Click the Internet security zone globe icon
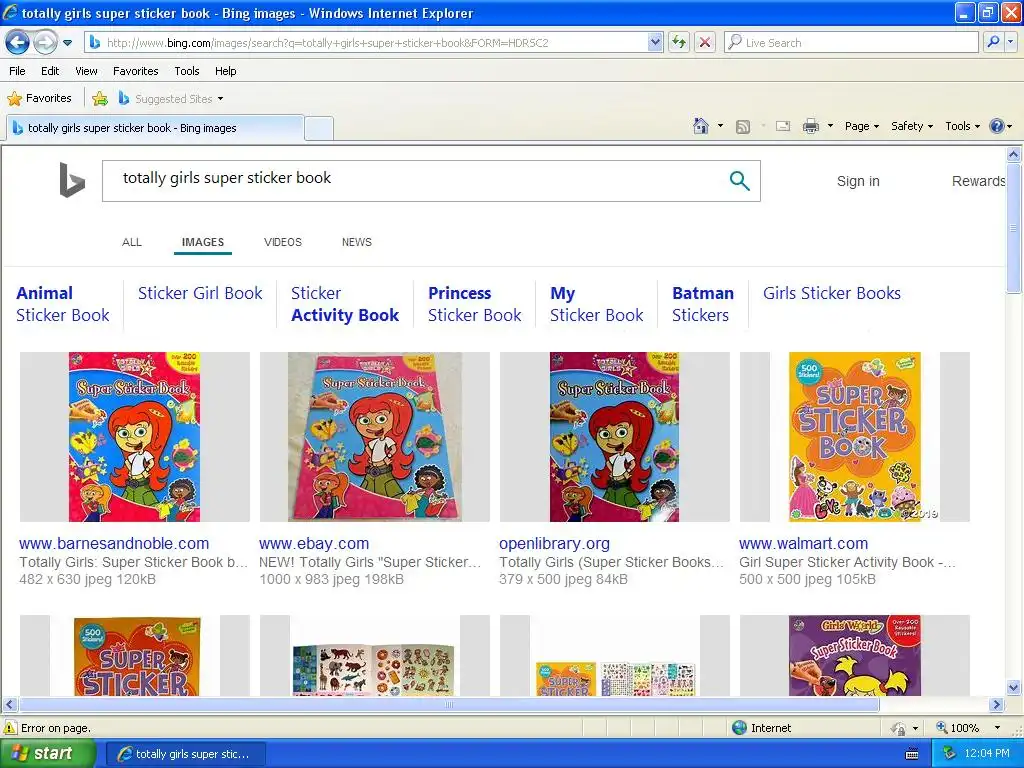 739,728
